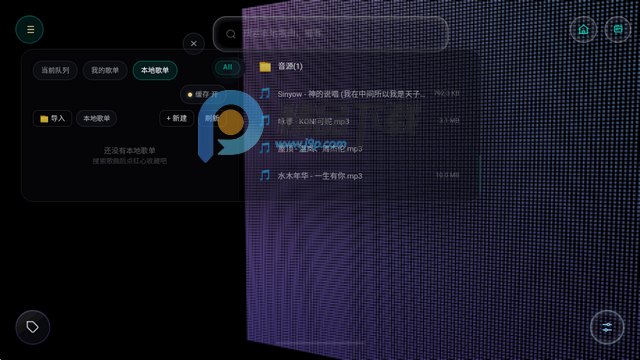
Task: Click the note icon of the 屋顶 track
Action: [x=265, y=148]
